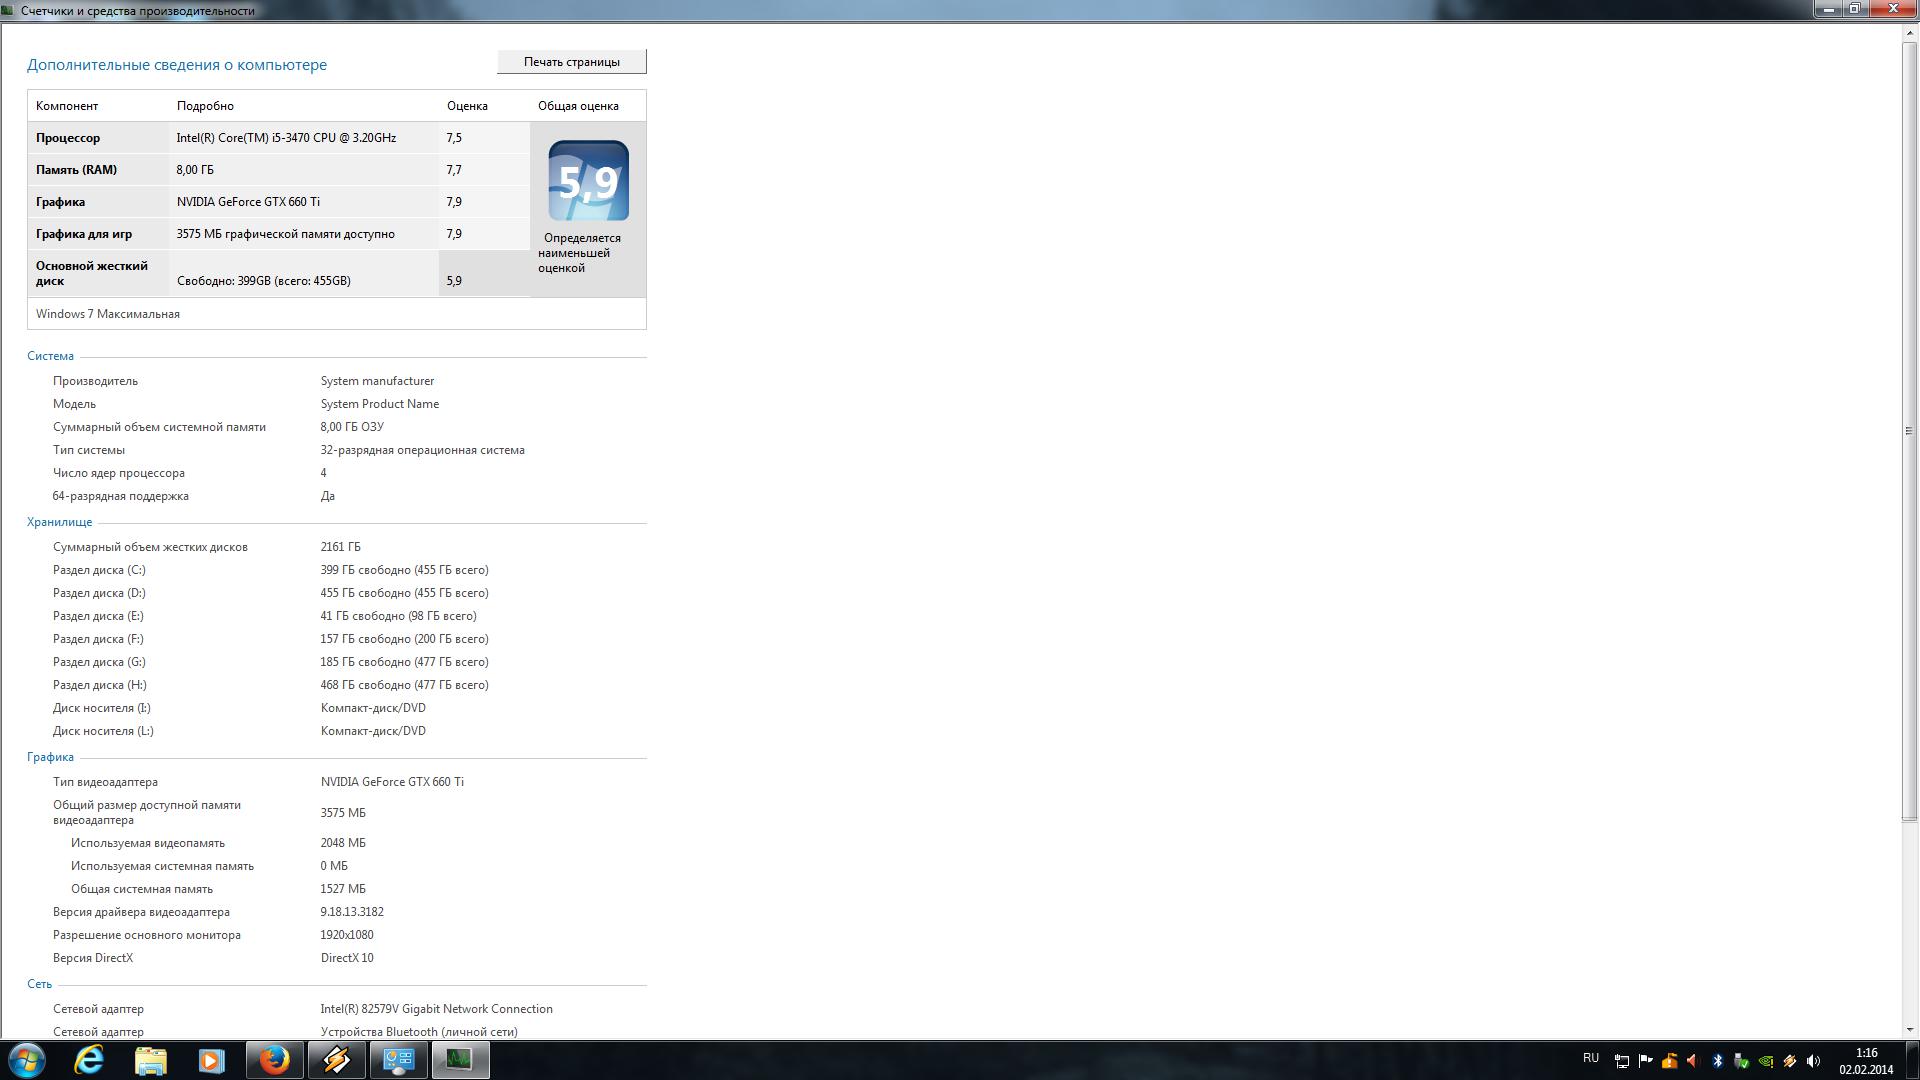Click the window icon in title bar
1920x1080 pixels.
click(9, 10)
